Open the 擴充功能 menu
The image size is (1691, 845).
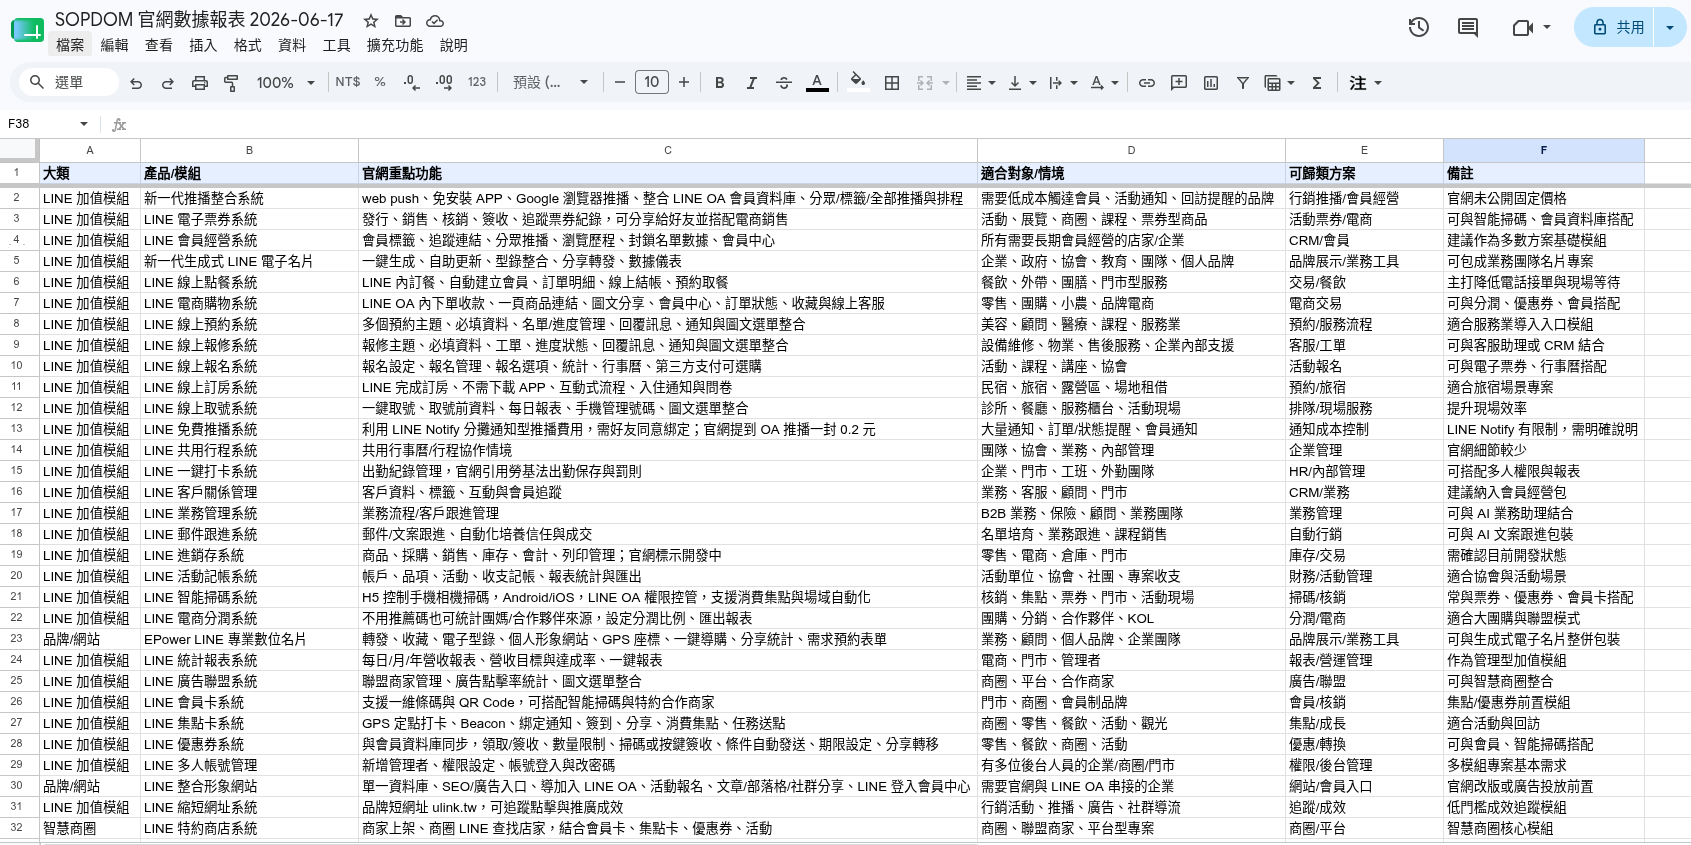pos(395,45)
